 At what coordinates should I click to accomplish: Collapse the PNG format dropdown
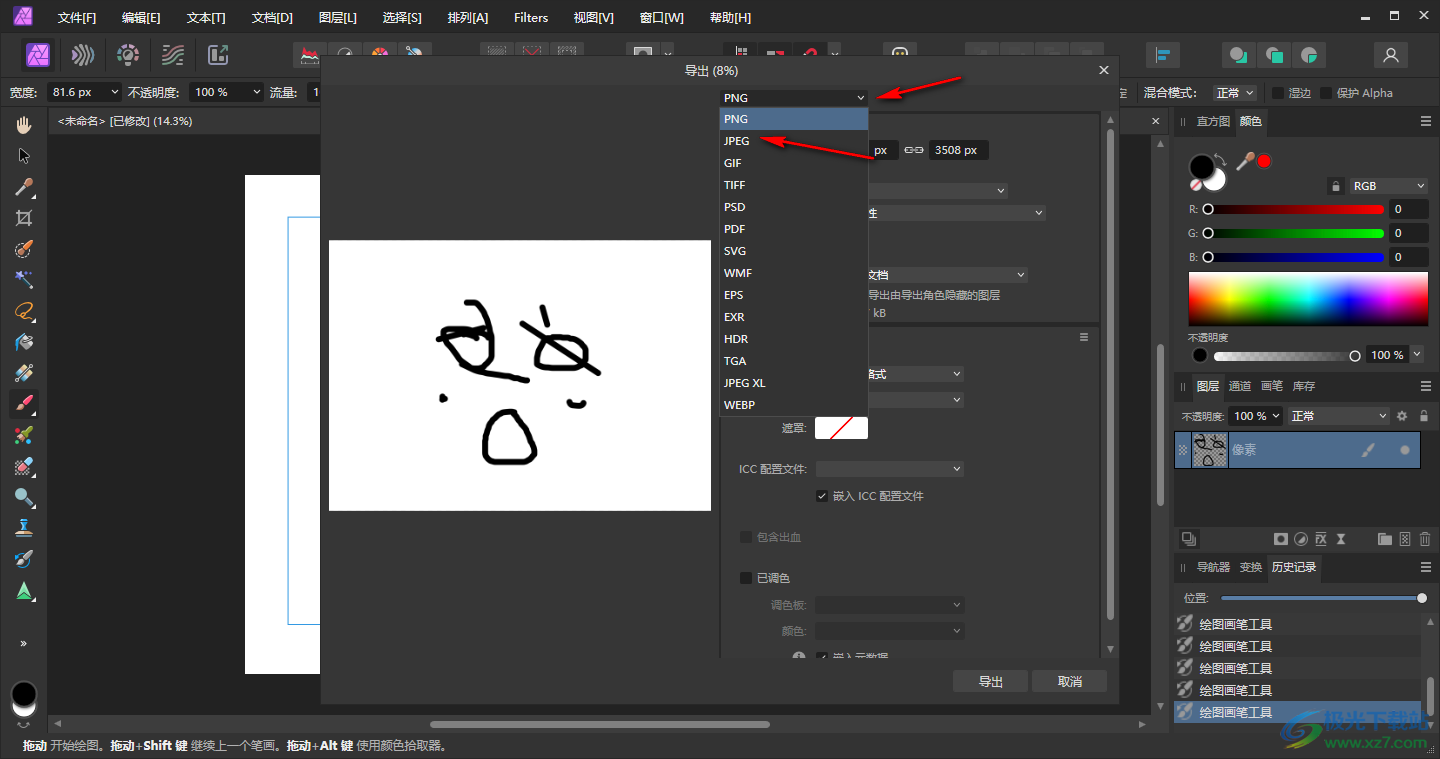[x=794, y=98]
